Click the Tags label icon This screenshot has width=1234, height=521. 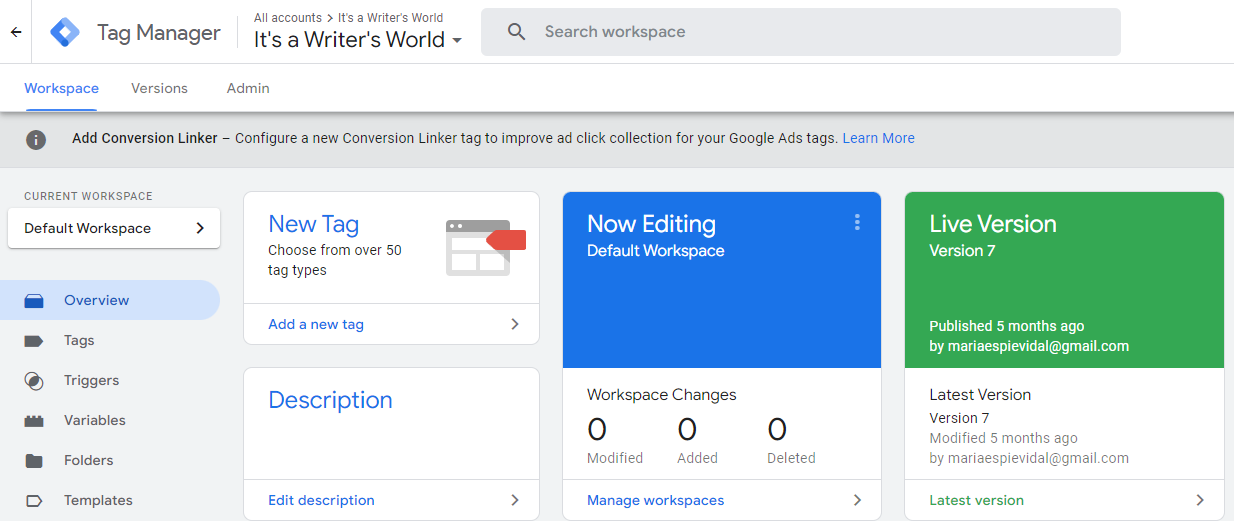[x=34, y=340]
